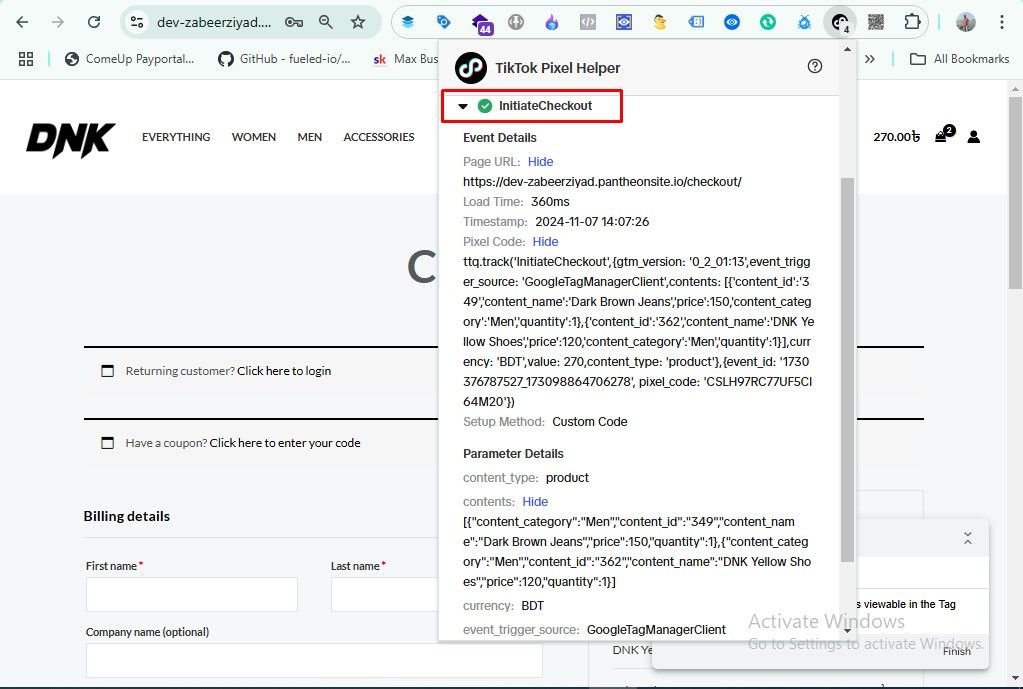Hide the Pixel Code section
The width and height of the screenshot is (1023, 689).
[x=545, y=242]
